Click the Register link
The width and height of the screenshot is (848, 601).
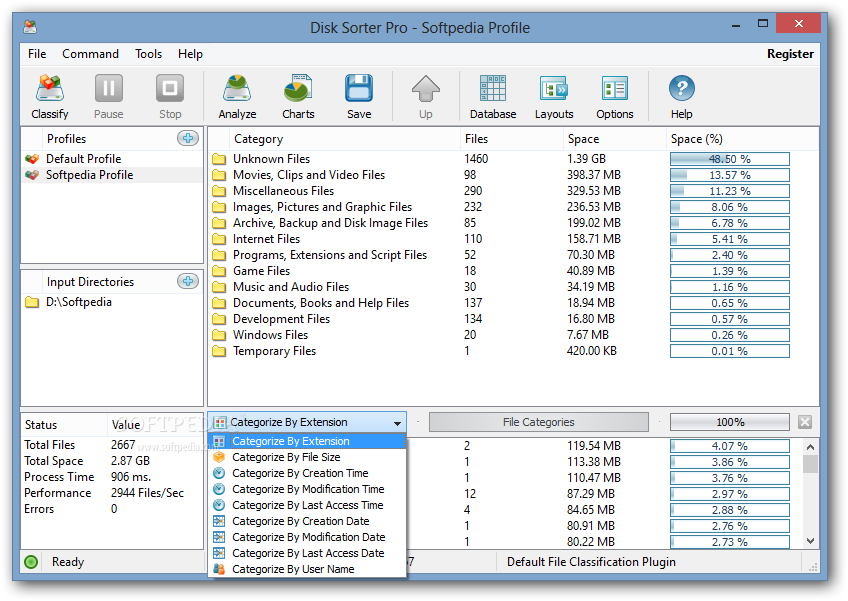click(x=790, y=54)
